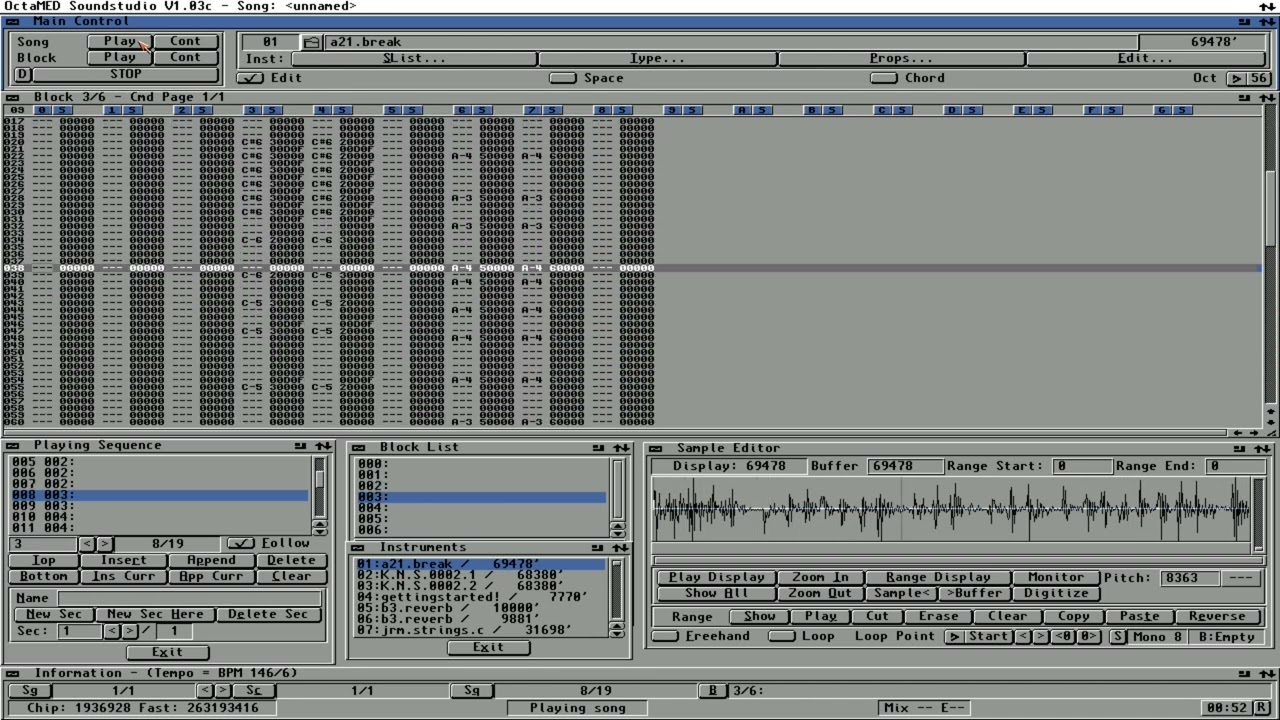
Task: Select instrument 04:gettingstarted!
Action: coord(480,597)
